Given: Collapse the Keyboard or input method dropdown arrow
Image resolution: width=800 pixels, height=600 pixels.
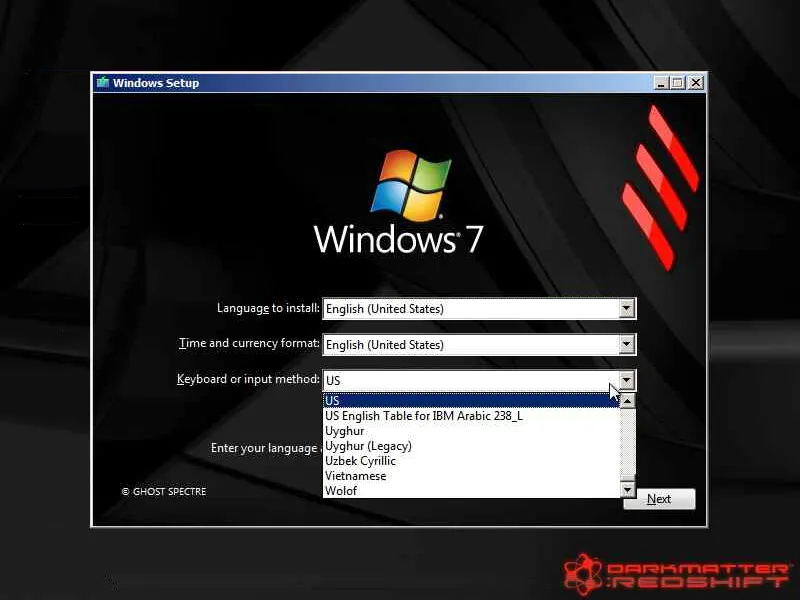Looking at the screenshot, I should 627,380.
